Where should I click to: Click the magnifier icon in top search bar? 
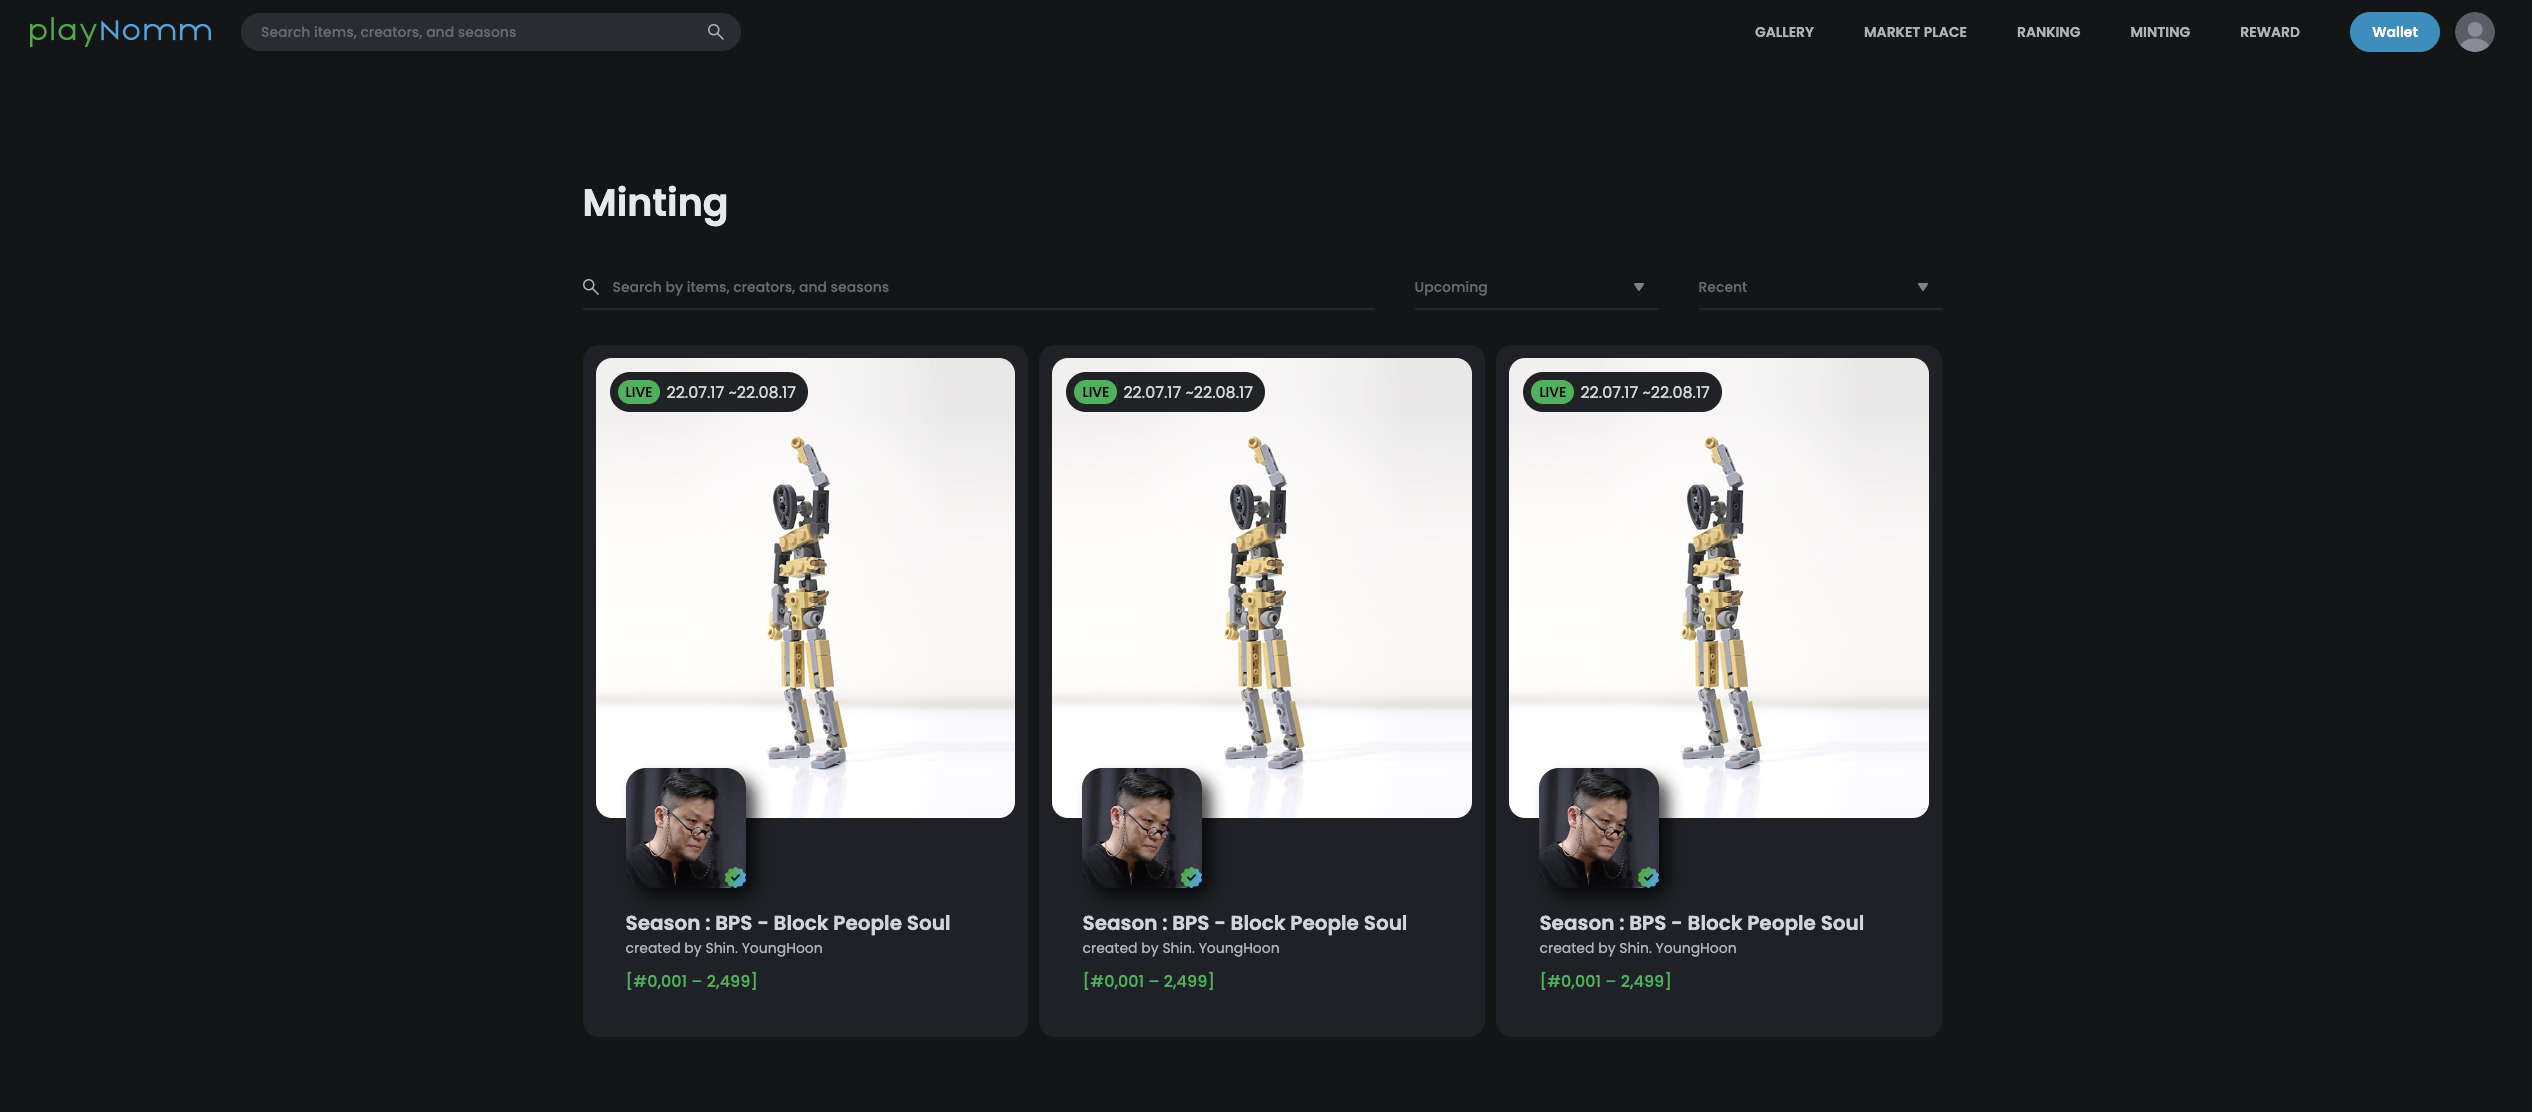(x=715, y=32)
